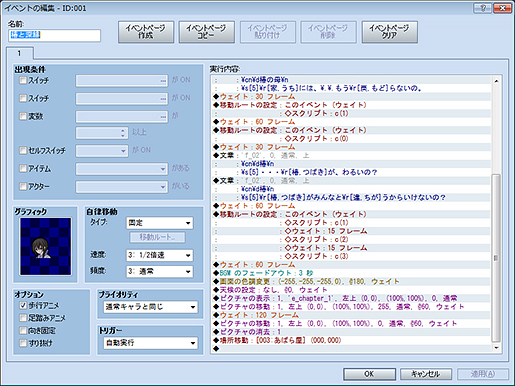This screenshot has height=386, width=515.
Task: Select the last empty command line diamond
Action: tap(216, 349)
